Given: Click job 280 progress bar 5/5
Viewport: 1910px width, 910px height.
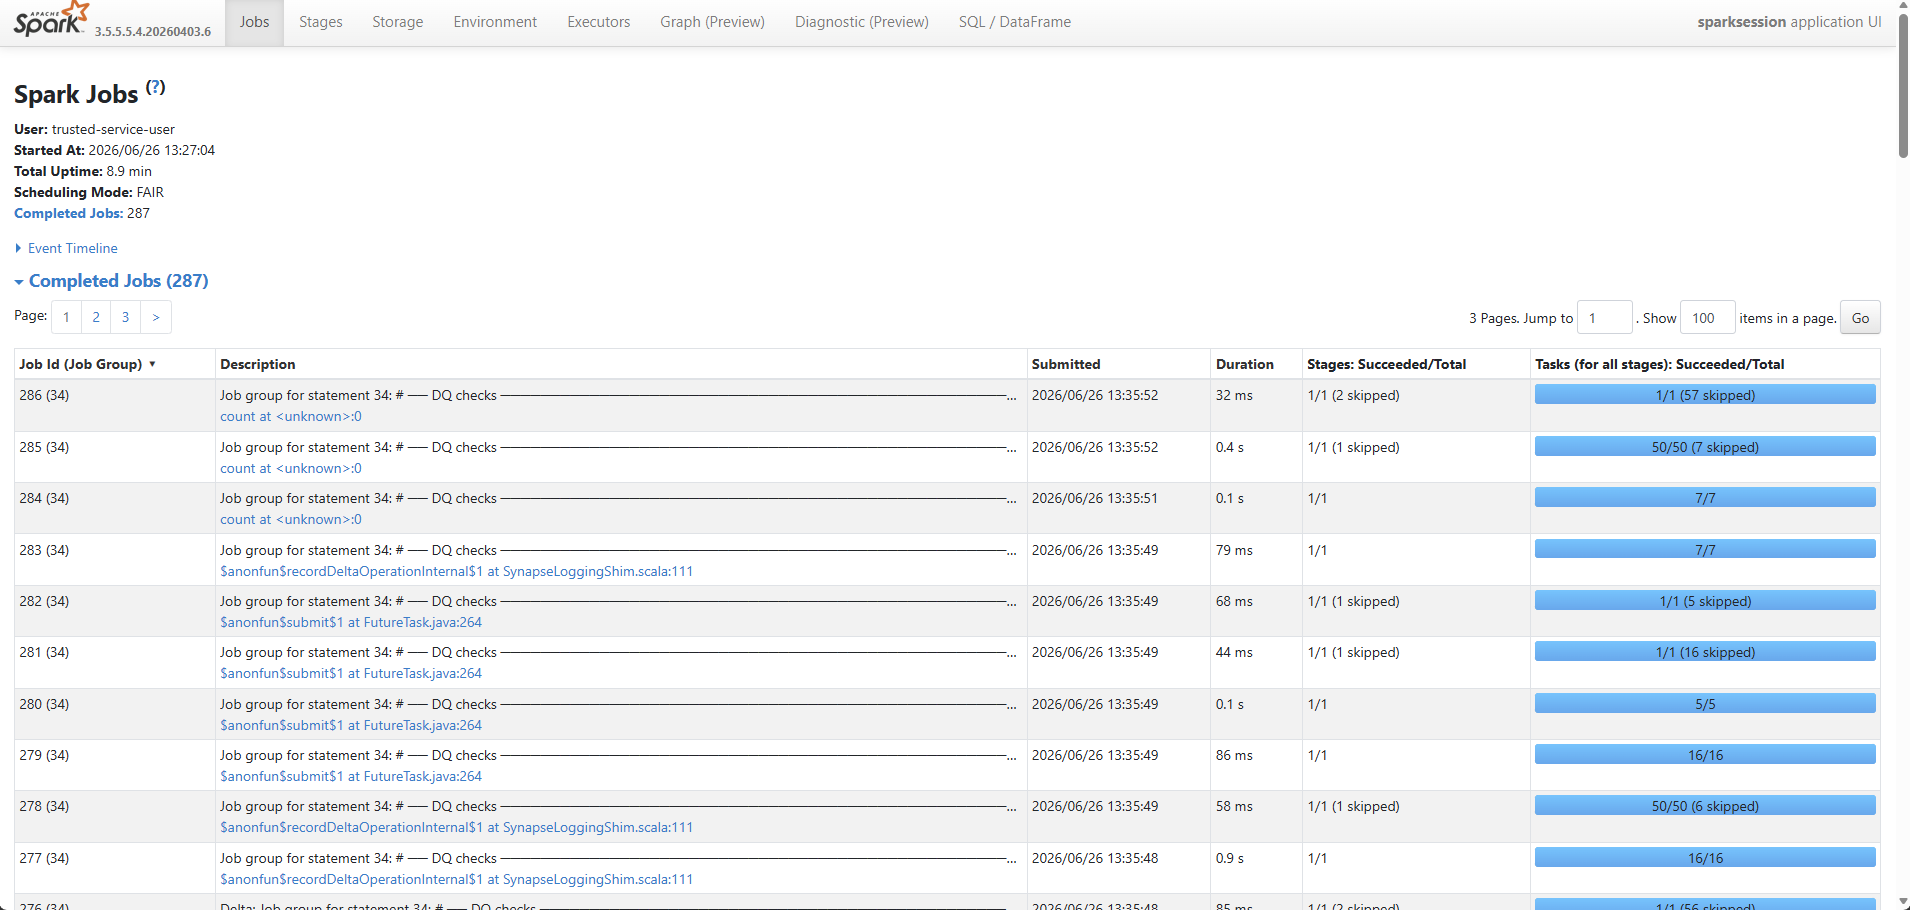Looking at the screenshot, I should tap(1705, 704).
